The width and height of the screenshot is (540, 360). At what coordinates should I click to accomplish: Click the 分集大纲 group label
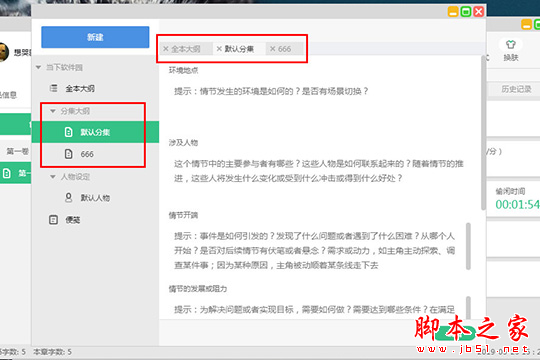click(x=75, y=111)
